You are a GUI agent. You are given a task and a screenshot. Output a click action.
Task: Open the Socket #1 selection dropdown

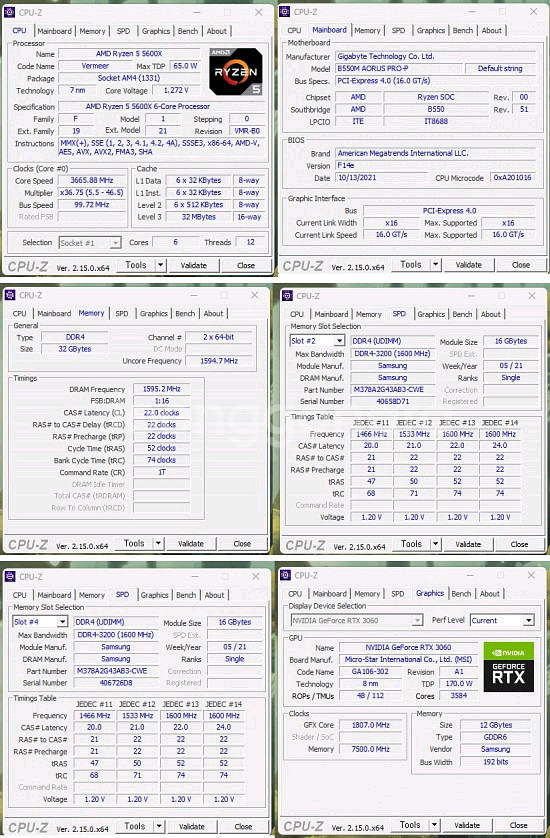115,243
